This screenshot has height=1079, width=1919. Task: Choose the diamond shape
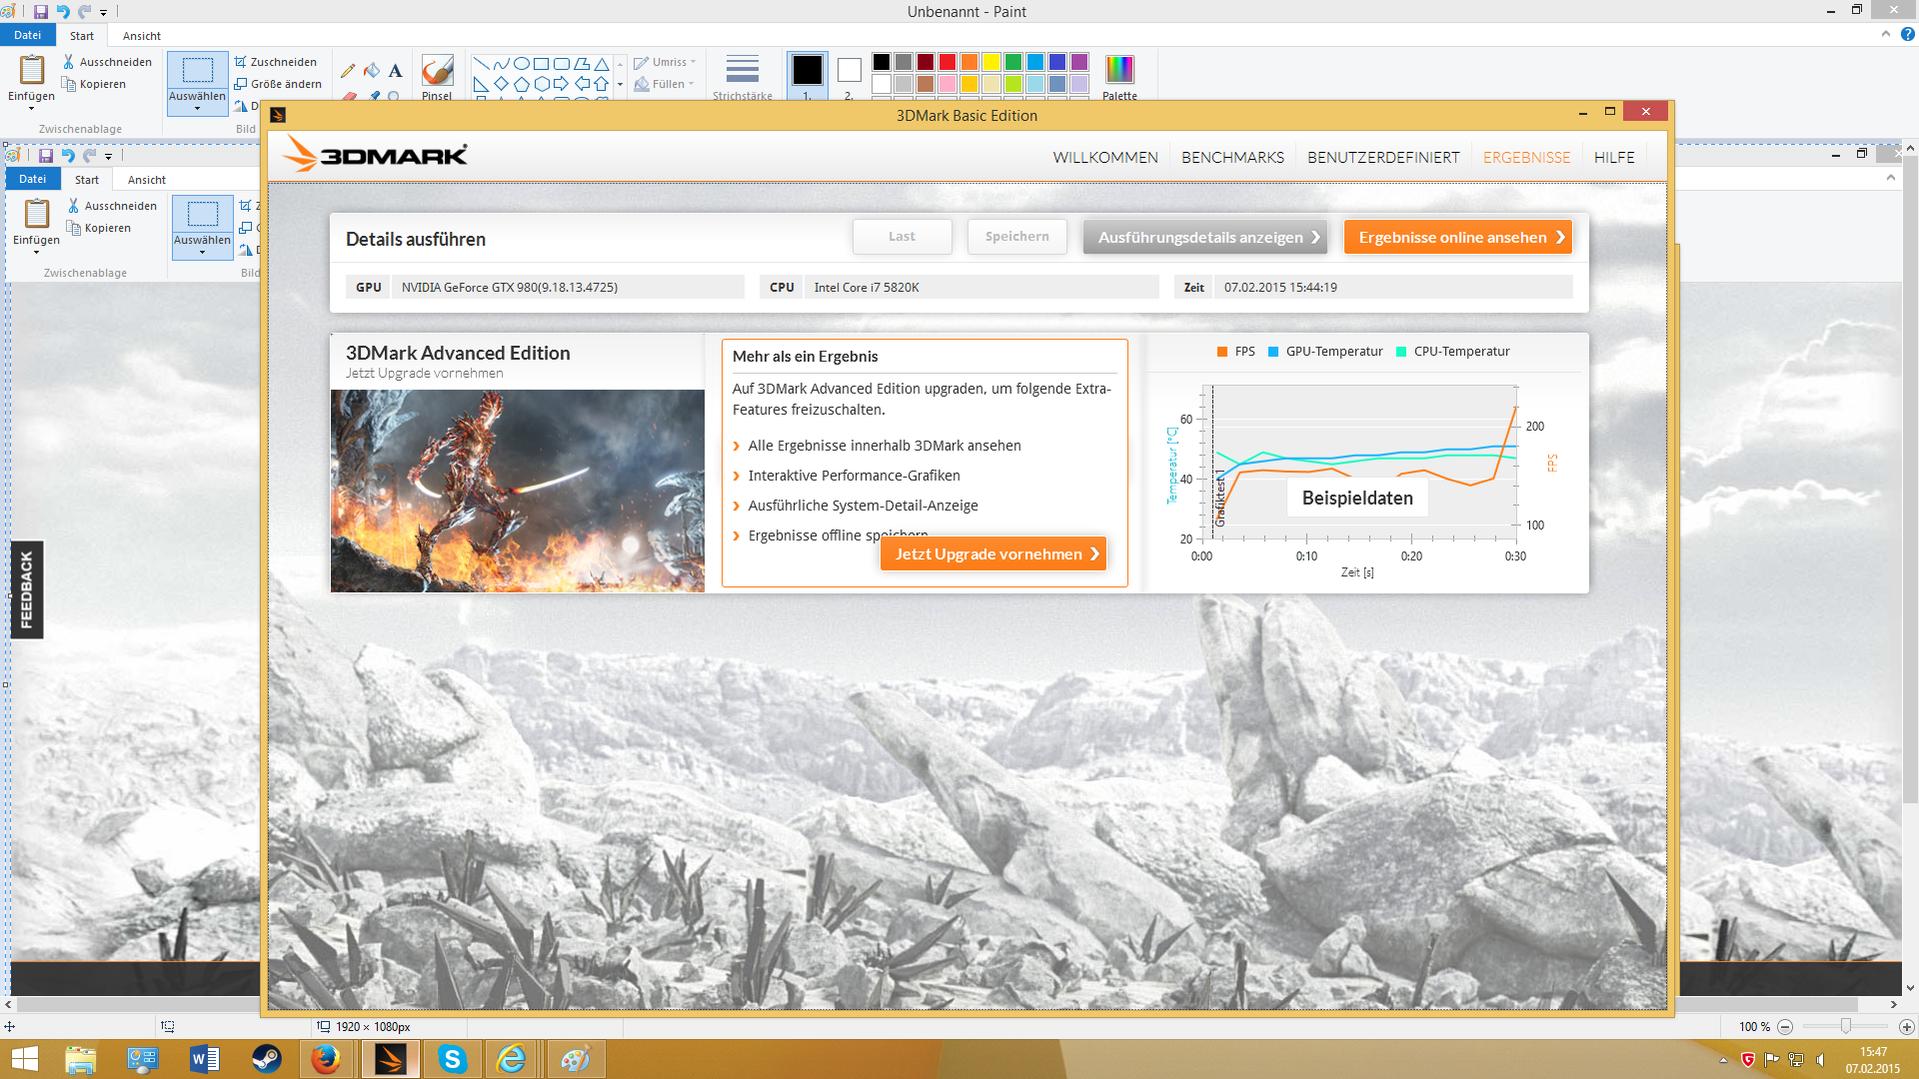[501, 84]
